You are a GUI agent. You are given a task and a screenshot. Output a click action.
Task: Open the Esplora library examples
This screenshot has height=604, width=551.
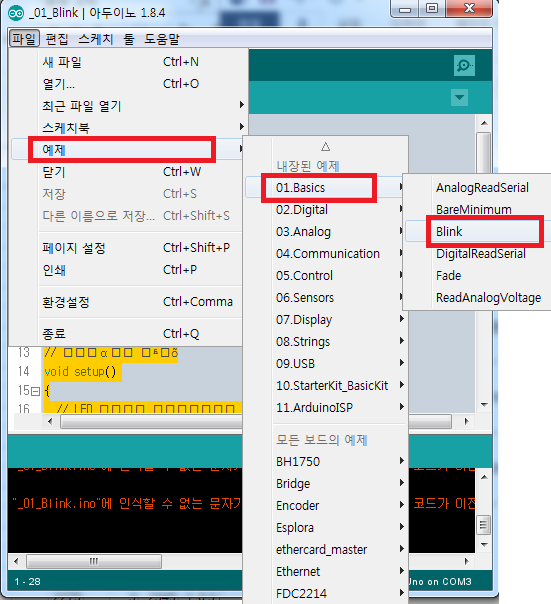[x=326, y=527]
